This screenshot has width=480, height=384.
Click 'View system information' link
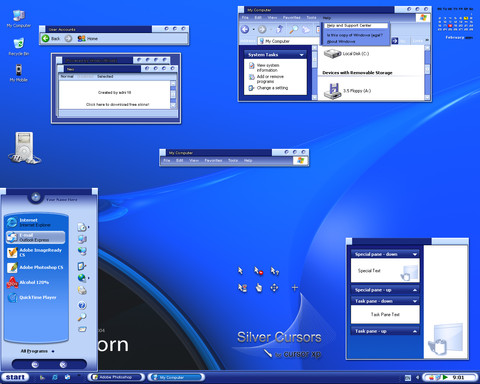268,68
